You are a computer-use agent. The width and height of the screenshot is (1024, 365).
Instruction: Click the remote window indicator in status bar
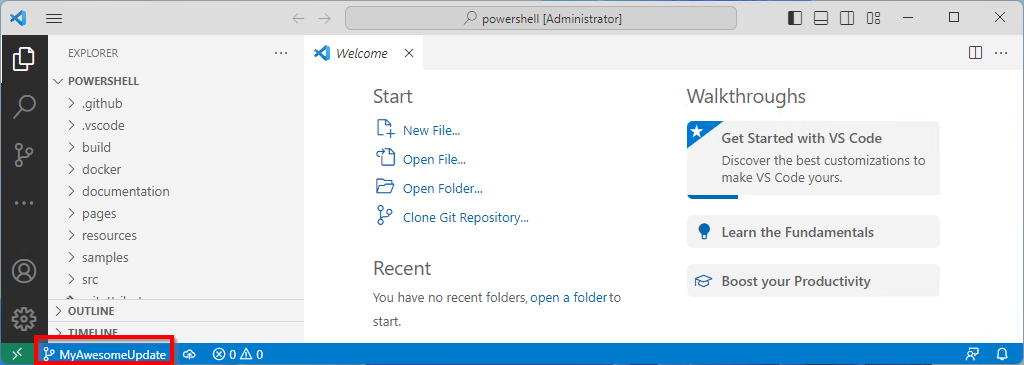tap(18, 355)
